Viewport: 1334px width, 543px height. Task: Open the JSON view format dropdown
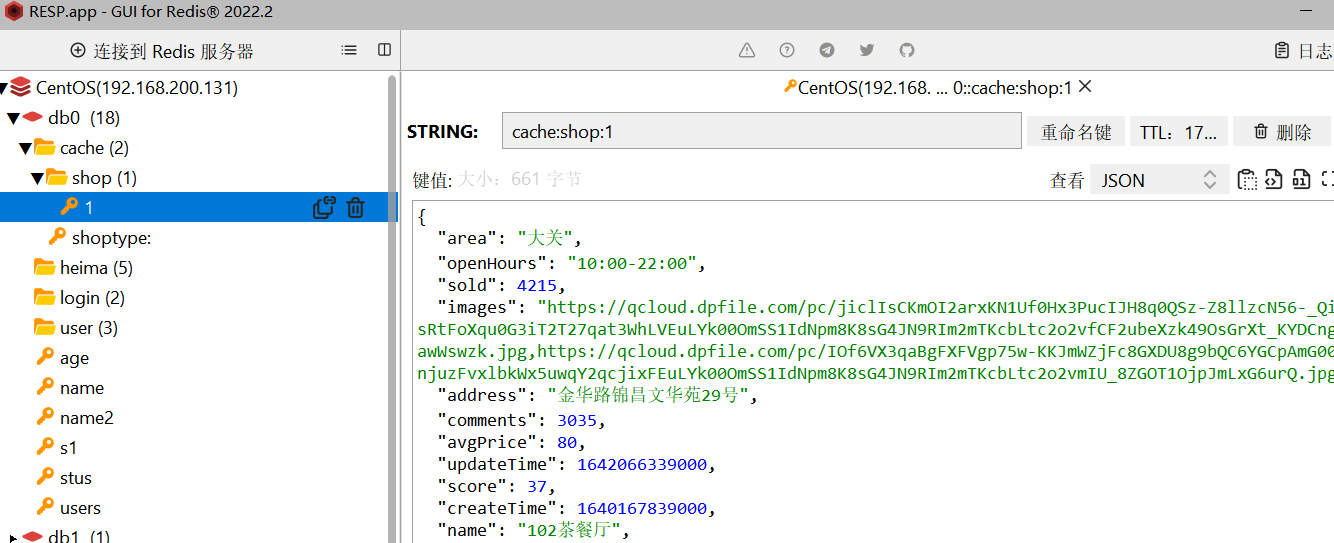coord(1159,180)
